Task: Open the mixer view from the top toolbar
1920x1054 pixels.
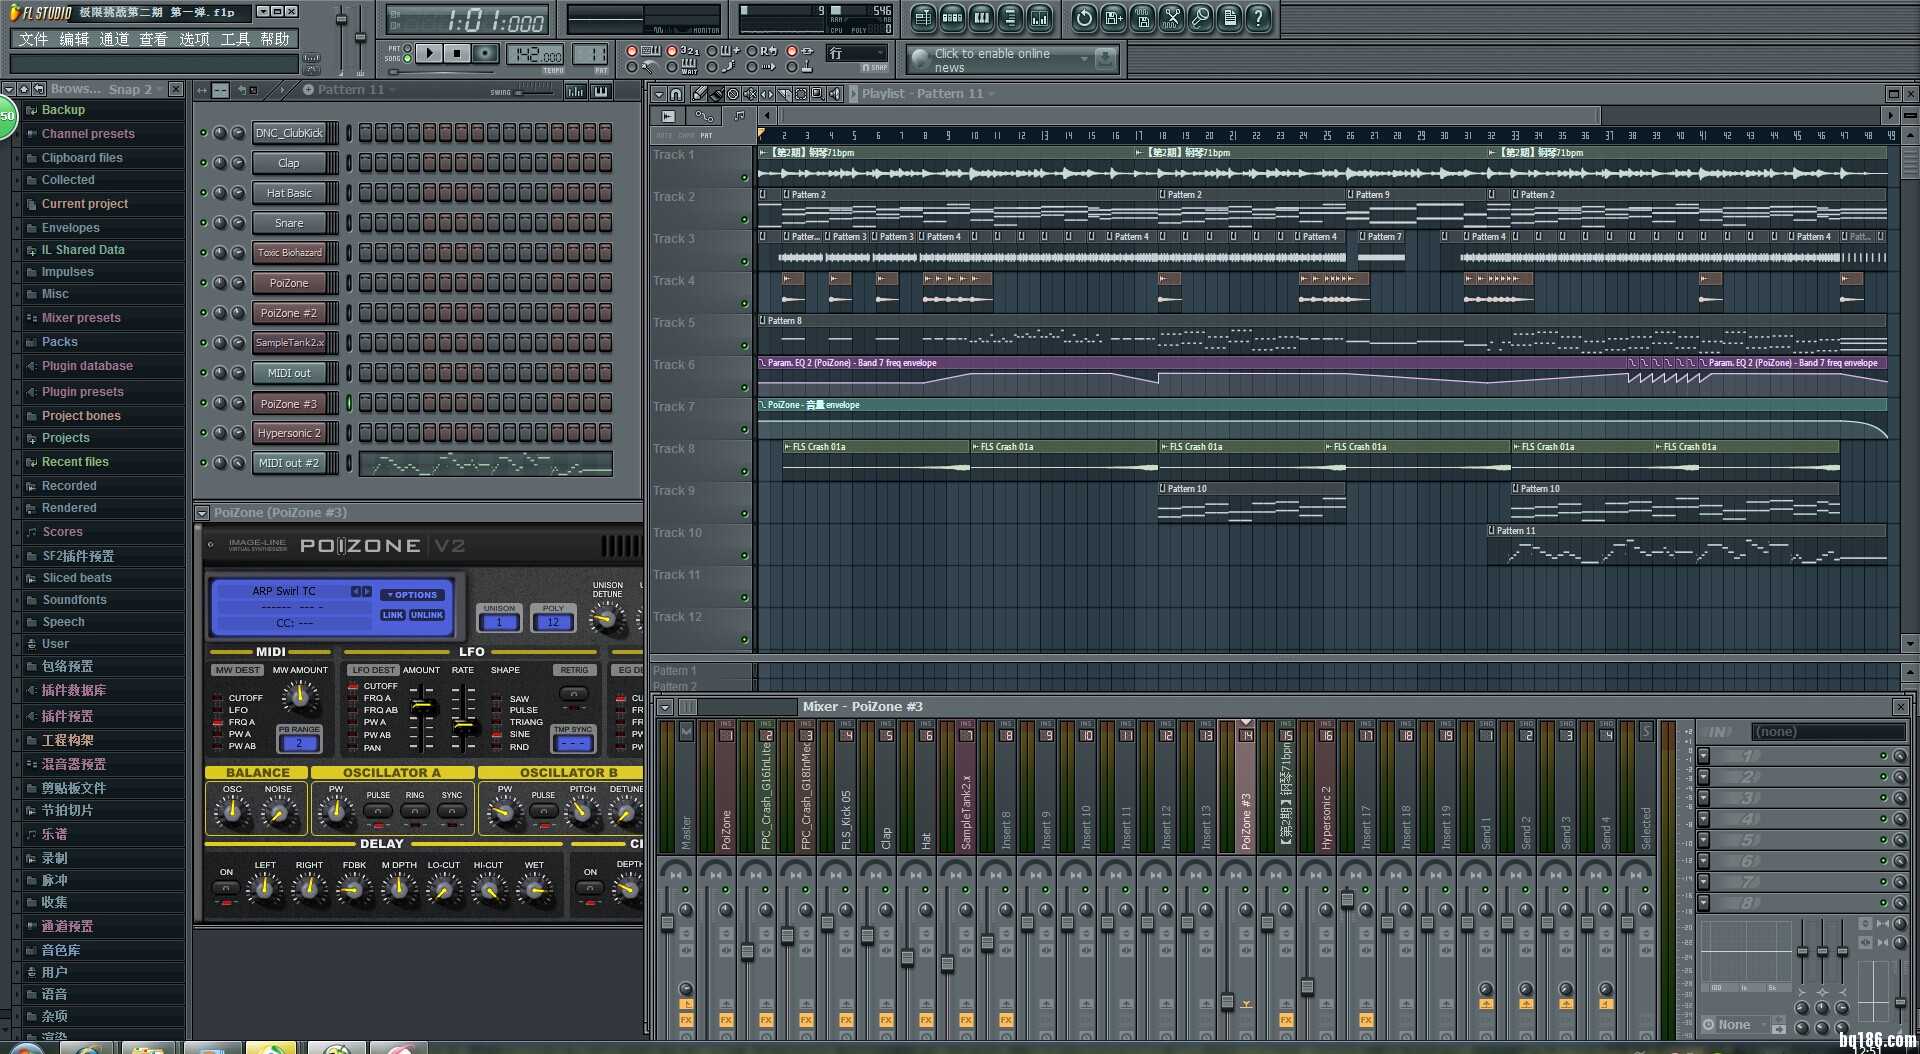Action: [1039, 18]
